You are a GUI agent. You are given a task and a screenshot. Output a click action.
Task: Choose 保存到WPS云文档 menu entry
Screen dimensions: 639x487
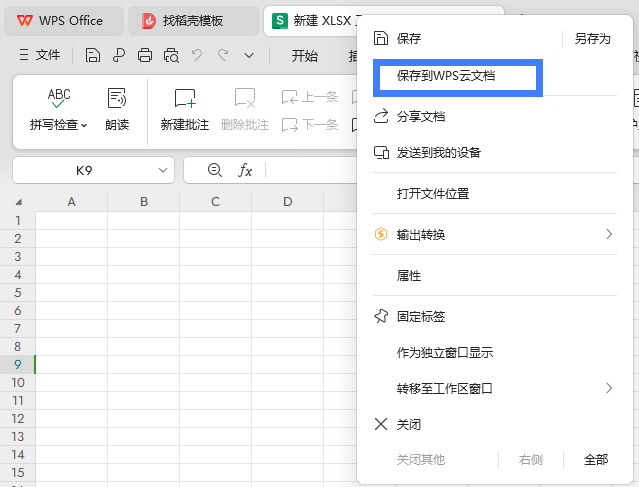tap(446, 76)
